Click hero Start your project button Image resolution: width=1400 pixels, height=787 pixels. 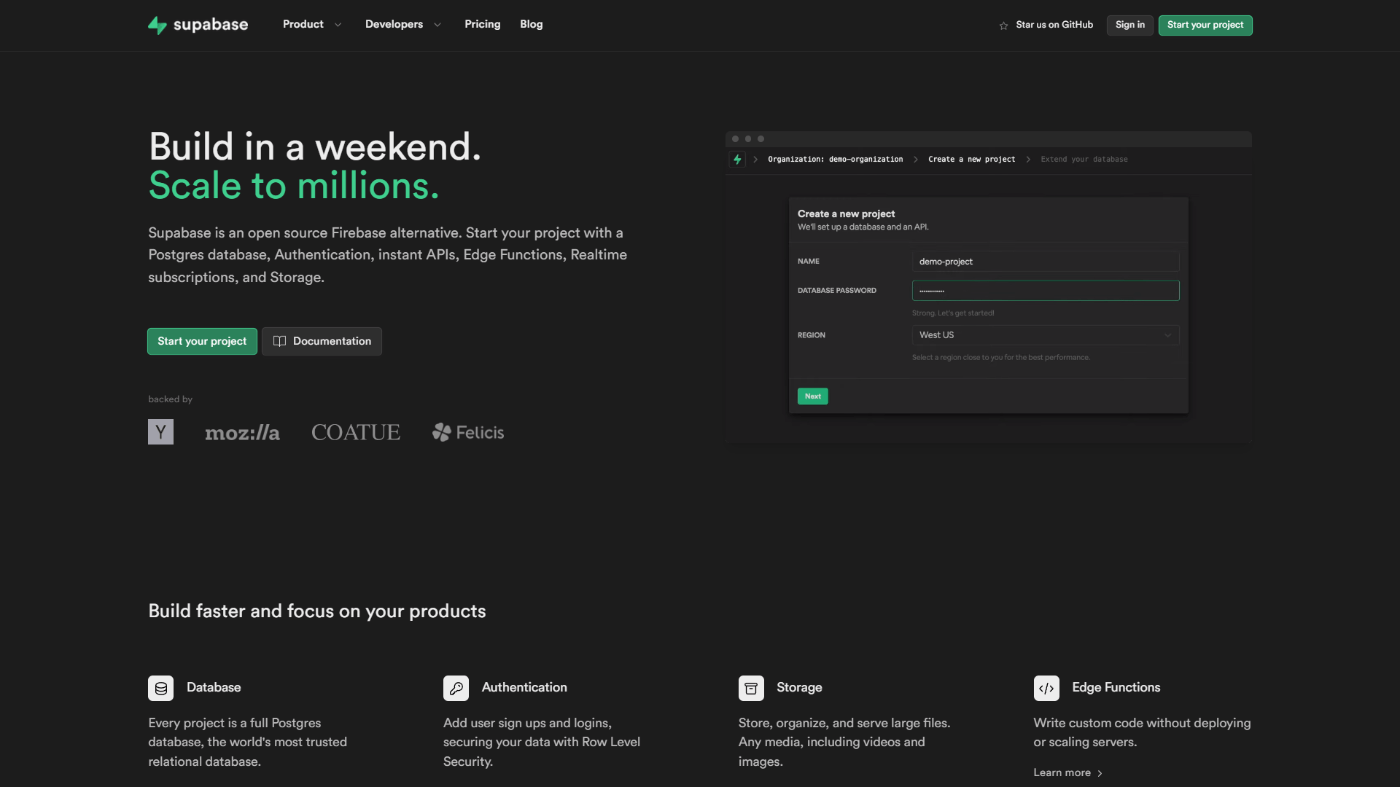[202, 341]
